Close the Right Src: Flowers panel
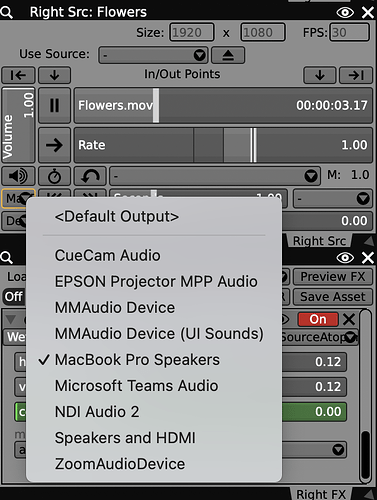 368,13
